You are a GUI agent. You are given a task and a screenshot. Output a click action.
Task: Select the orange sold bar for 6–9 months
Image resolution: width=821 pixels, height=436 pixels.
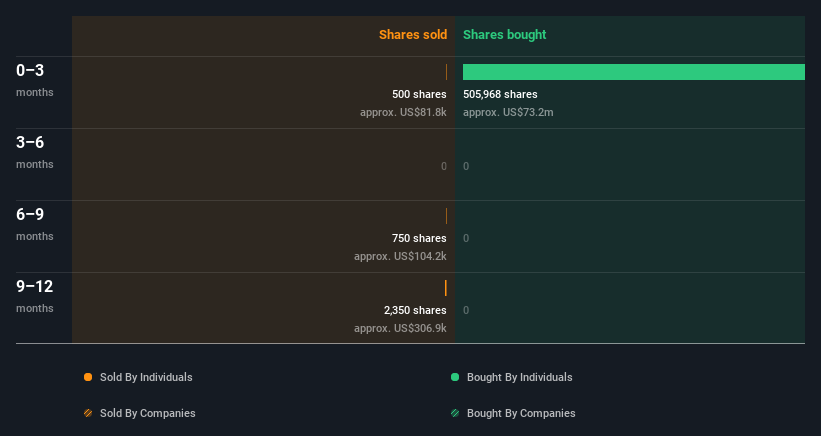pyautogui.click(x=446, y=216)
